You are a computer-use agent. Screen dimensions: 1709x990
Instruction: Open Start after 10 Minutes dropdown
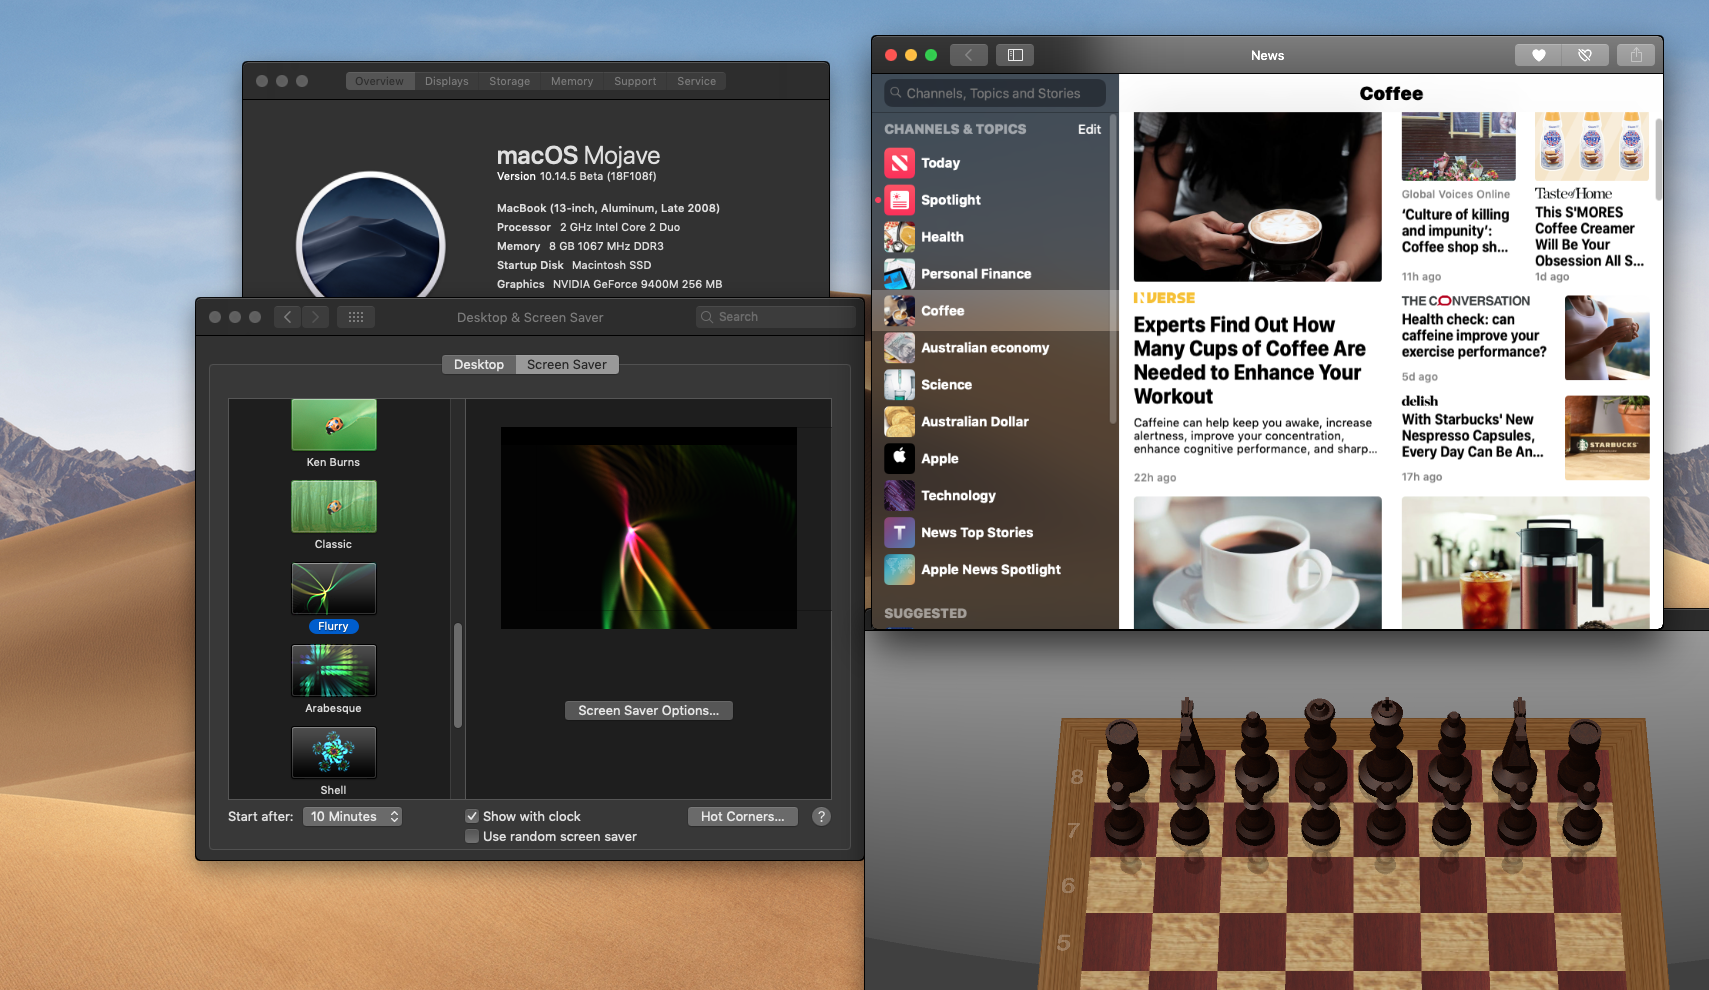[x=352, y=817]
